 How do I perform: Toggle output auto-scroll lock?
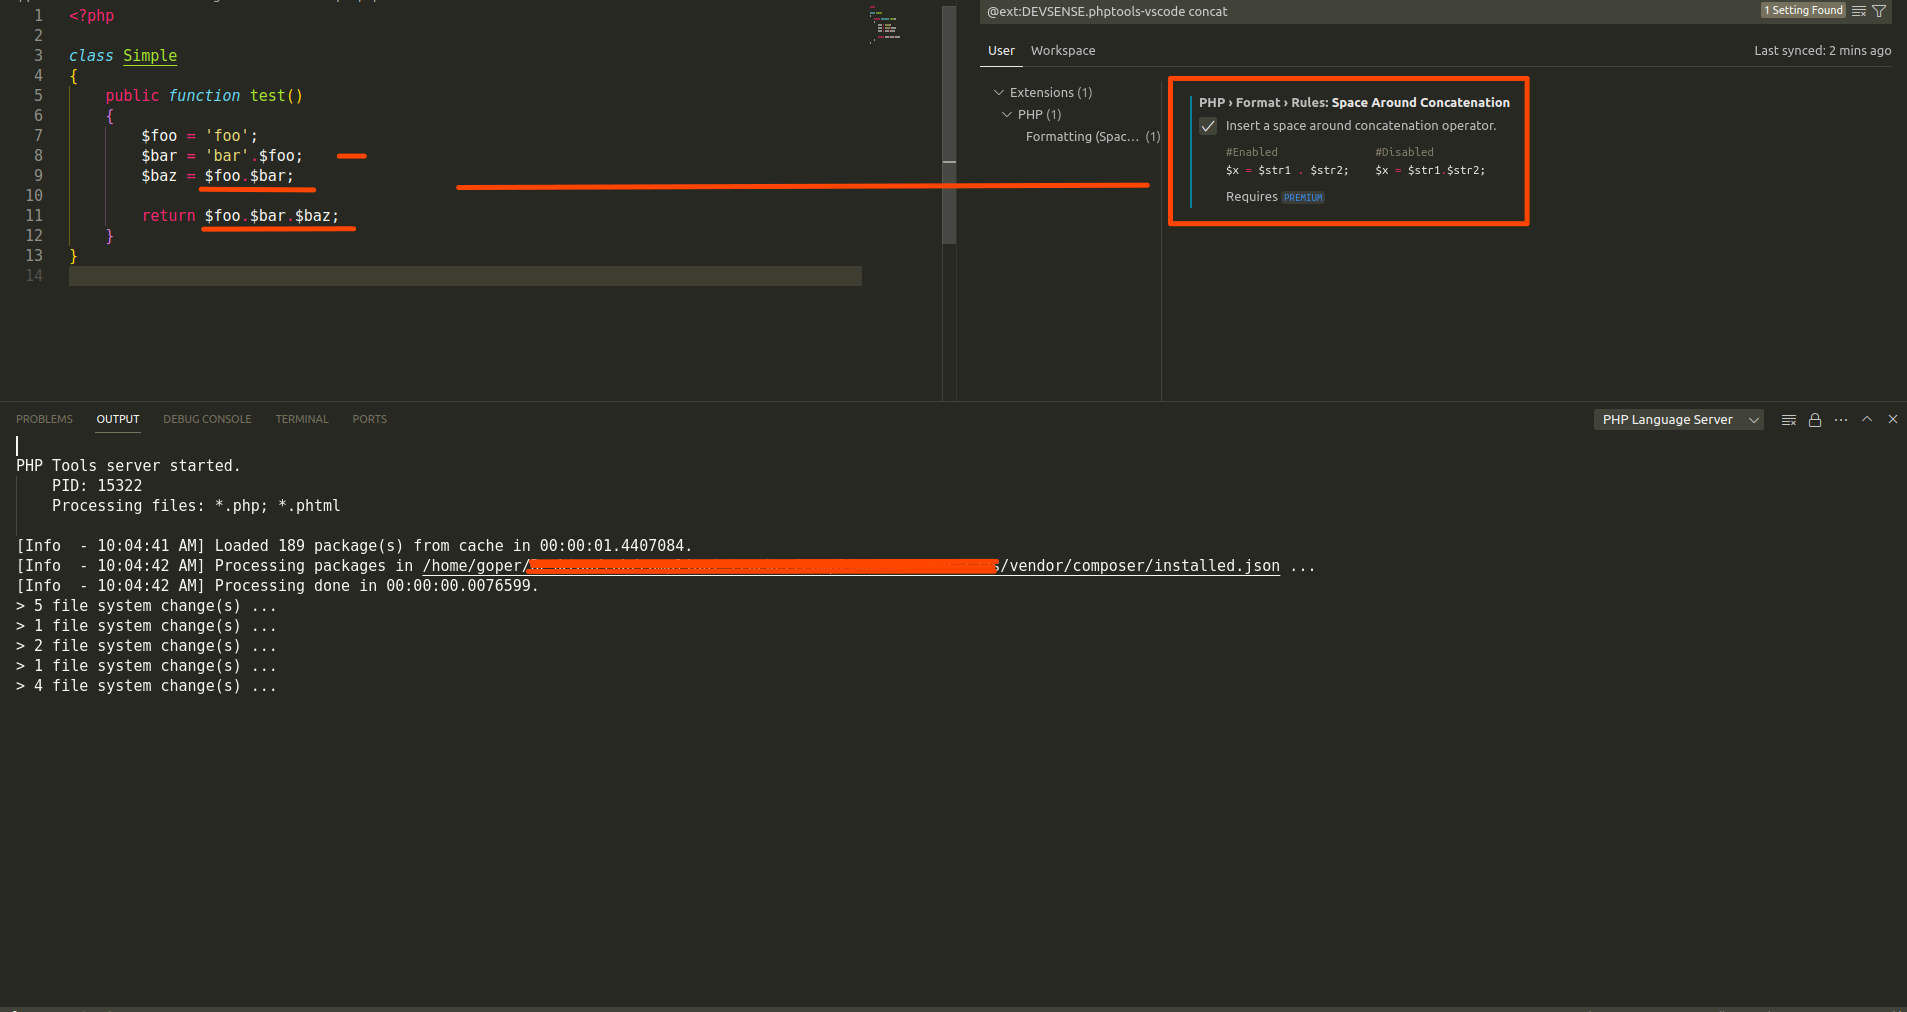[1815, 420]
